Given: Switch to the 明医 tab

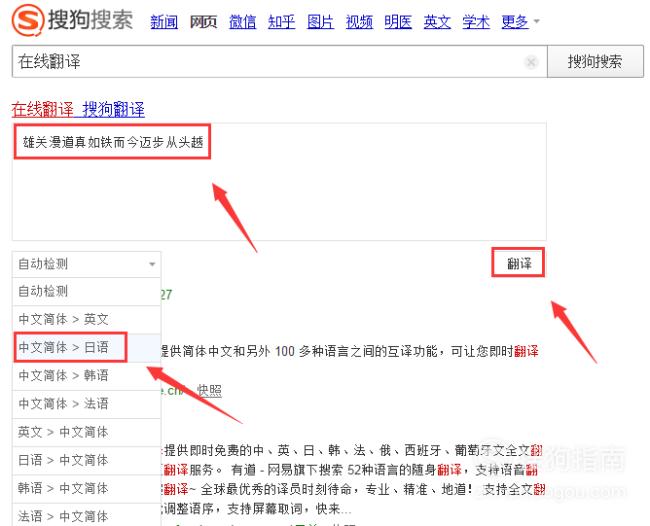Looking at the screenshot, I should (x=398, y=22).
